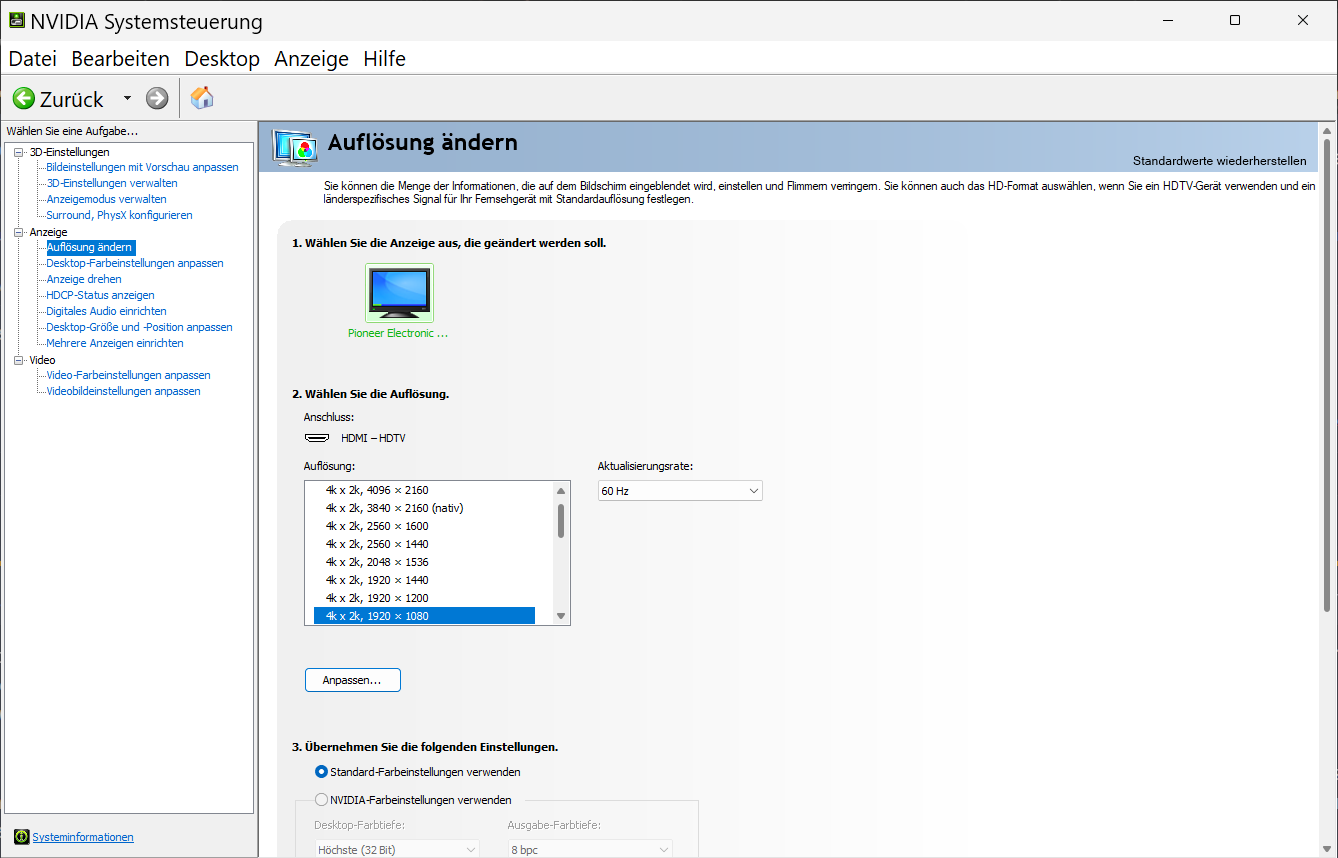Open the Desktop-Farbtiefe dropdown

397,850
